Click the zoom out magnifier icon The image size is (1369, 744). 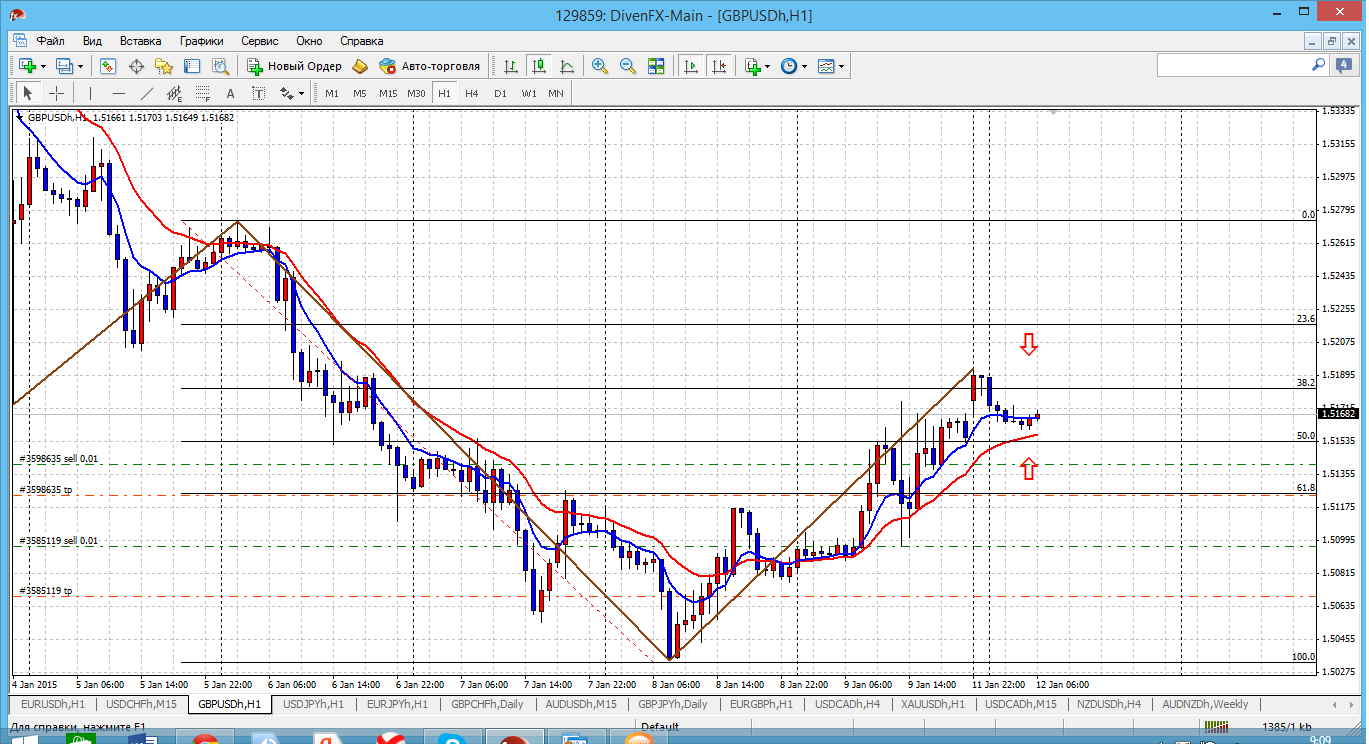click(x=628, y=66)
